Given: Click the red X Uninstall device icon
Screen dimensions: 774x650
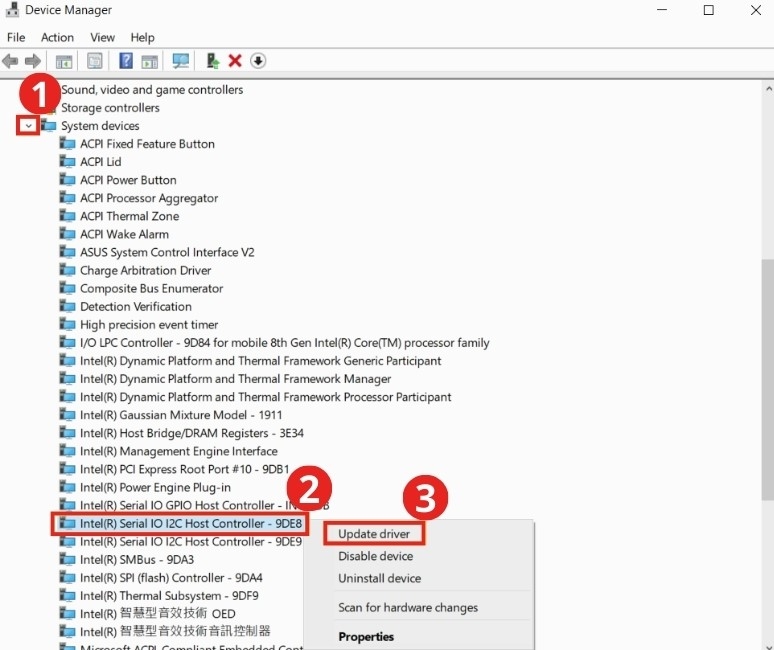Looking at the screenshot, I should tap(235, 61).
